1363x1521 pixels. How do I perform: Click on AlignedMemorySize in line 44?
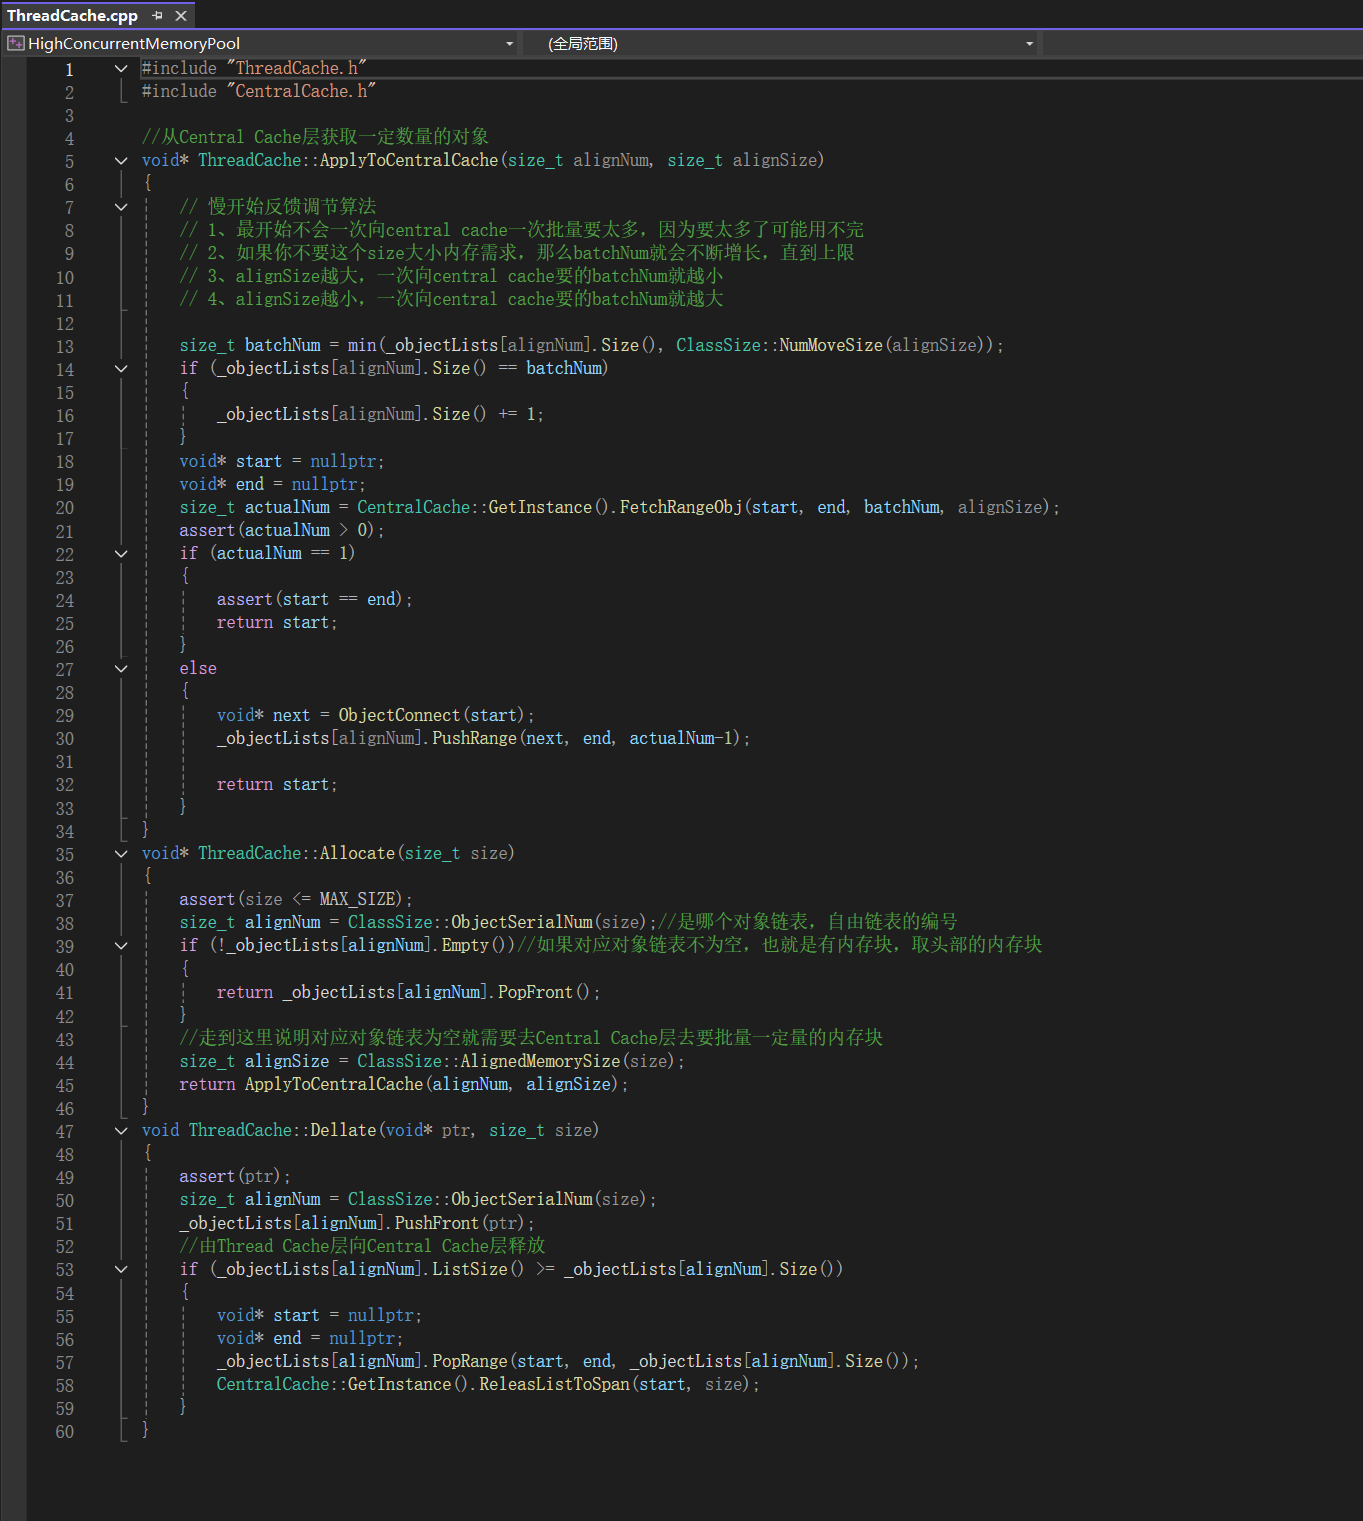click(x=541, y=1061)
